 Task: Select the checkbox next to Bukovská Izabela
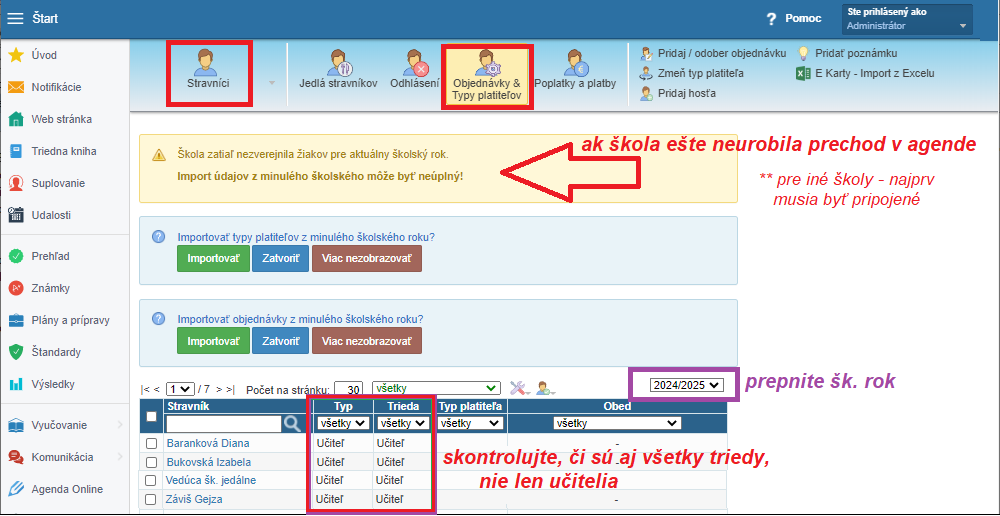pyautogui.click(x=152, y=462)
